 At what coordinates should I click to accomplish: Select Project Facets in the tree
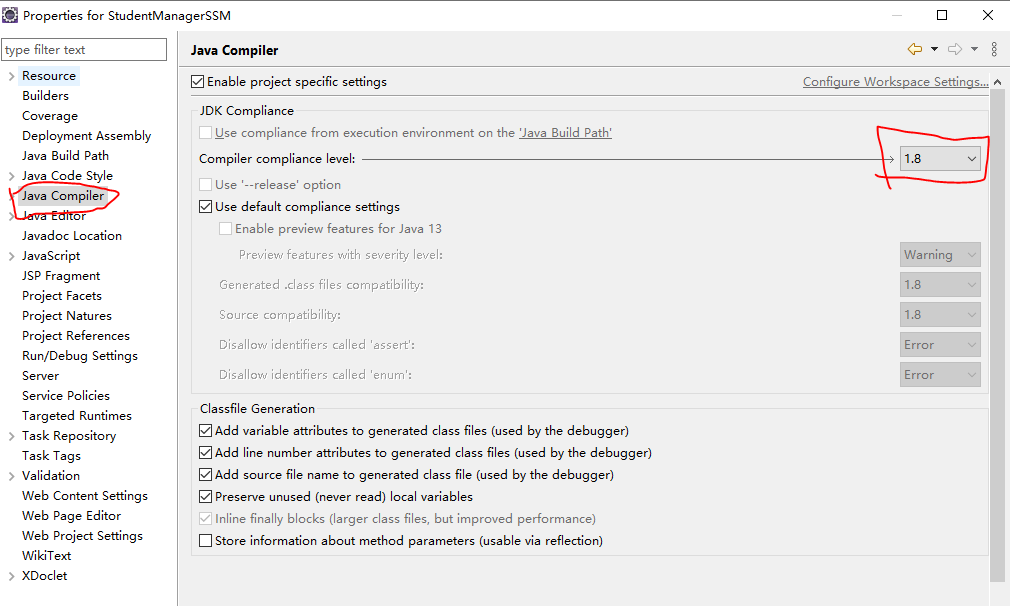[x=62, y=296]
